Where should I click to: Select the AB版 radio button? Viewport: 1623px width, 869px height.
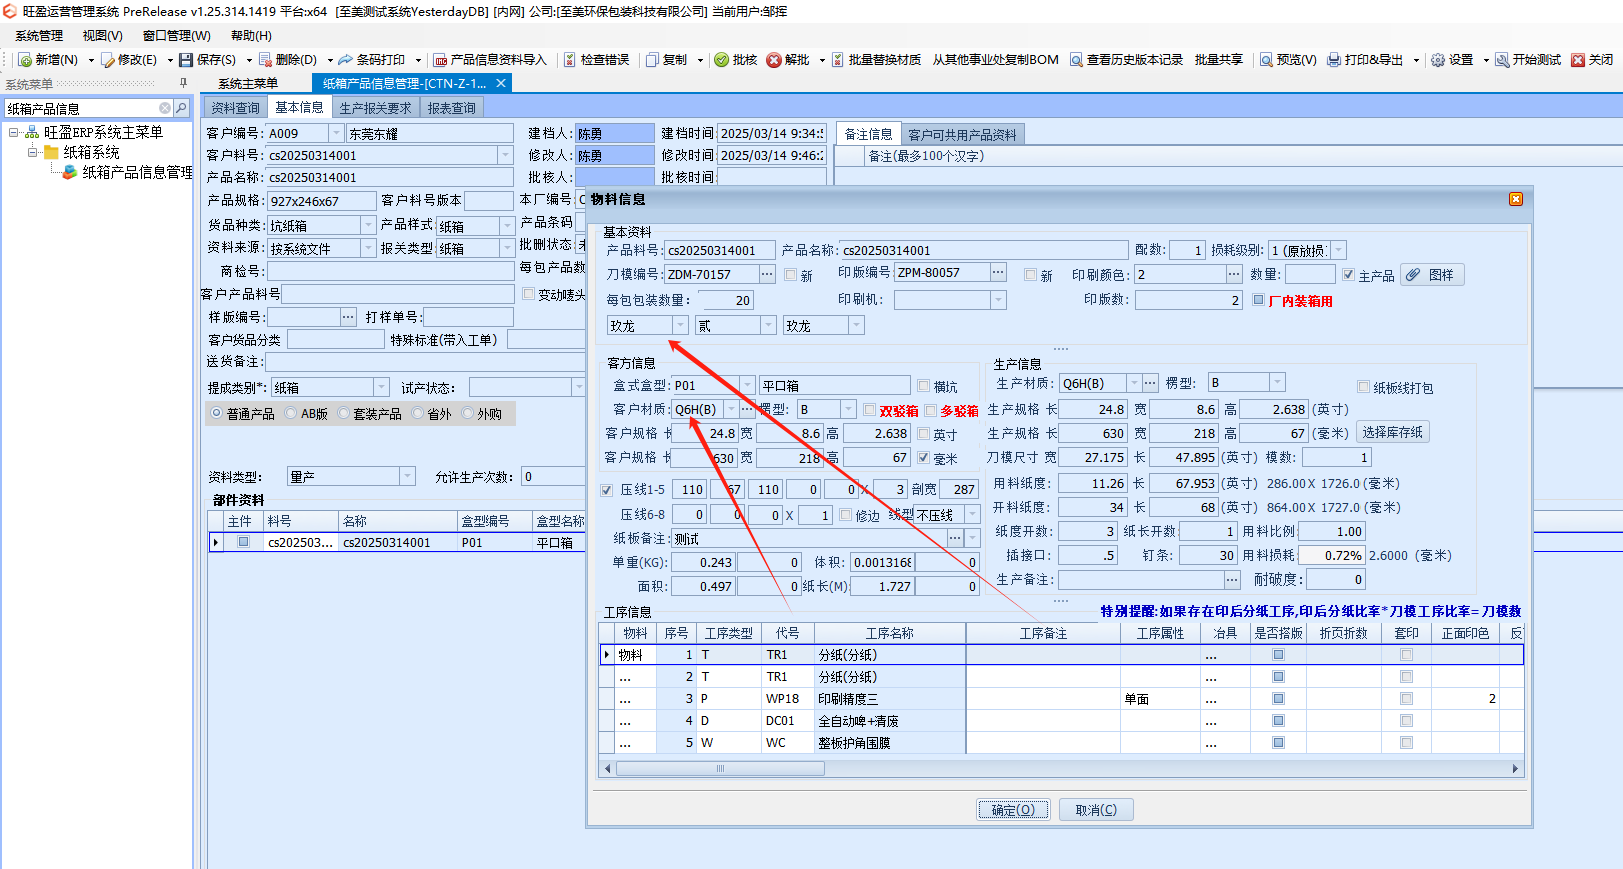click(291, 413)
